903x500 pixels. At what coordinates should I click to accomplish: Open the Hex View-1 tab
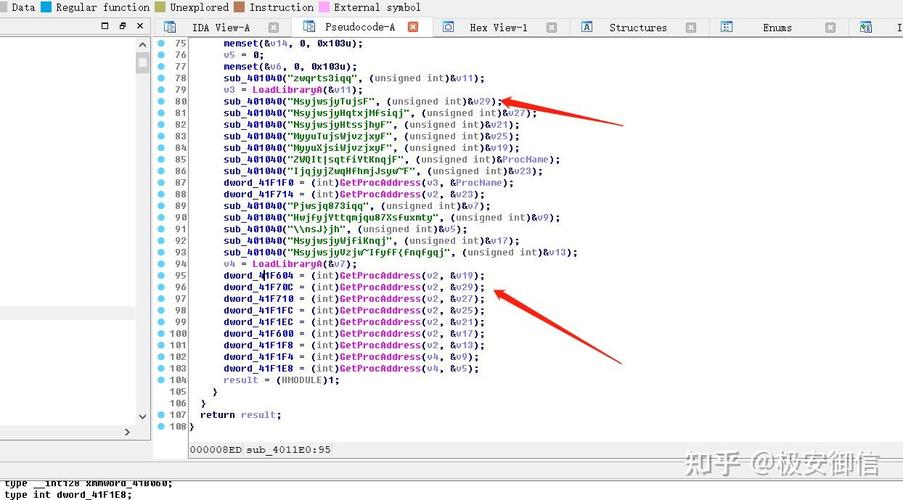(x=498, y=27)
